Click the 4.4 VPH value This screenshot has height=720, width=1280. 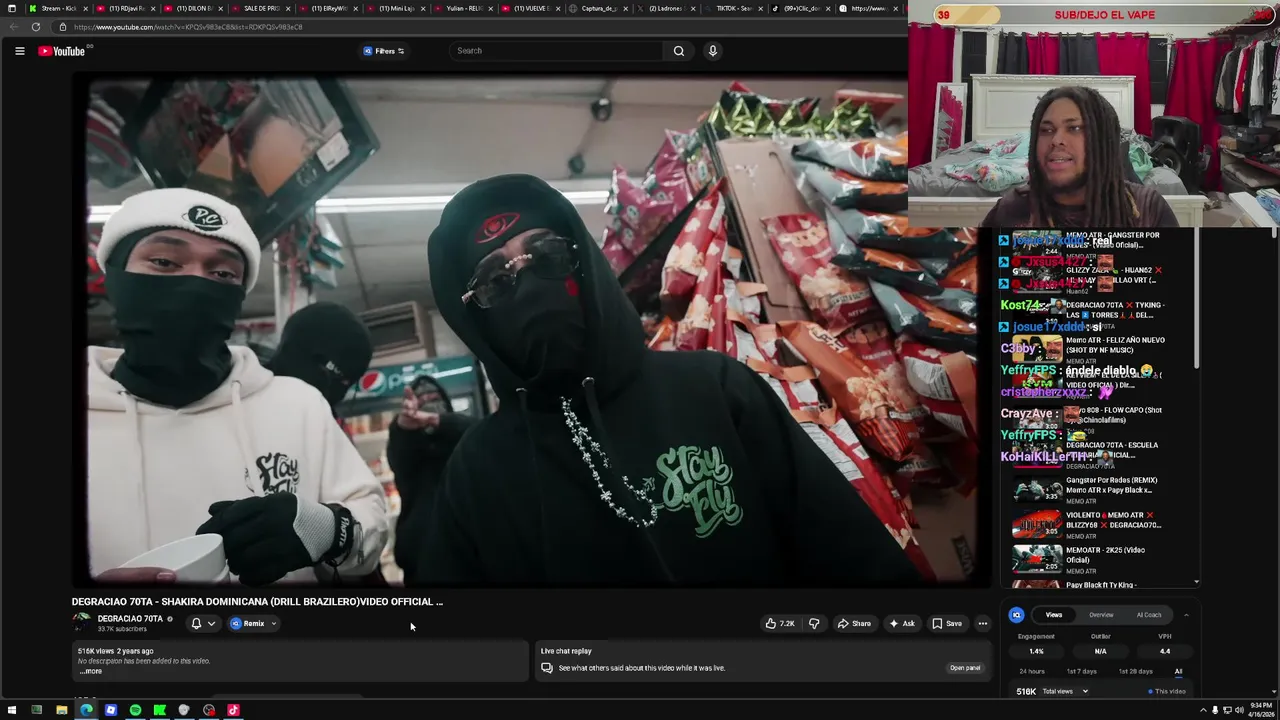(x=1165, y=651)
